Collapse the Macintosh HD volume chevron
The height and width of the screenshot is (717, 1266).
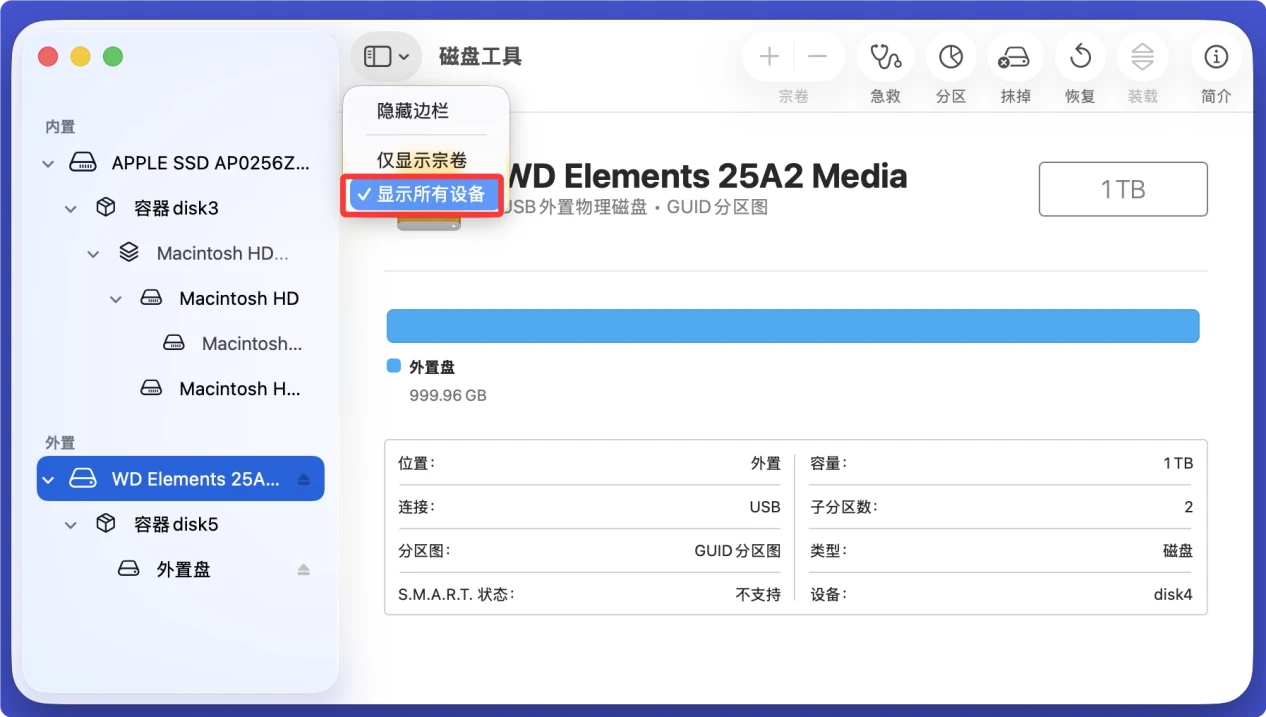pyautogui.click(x=116, y=299)
